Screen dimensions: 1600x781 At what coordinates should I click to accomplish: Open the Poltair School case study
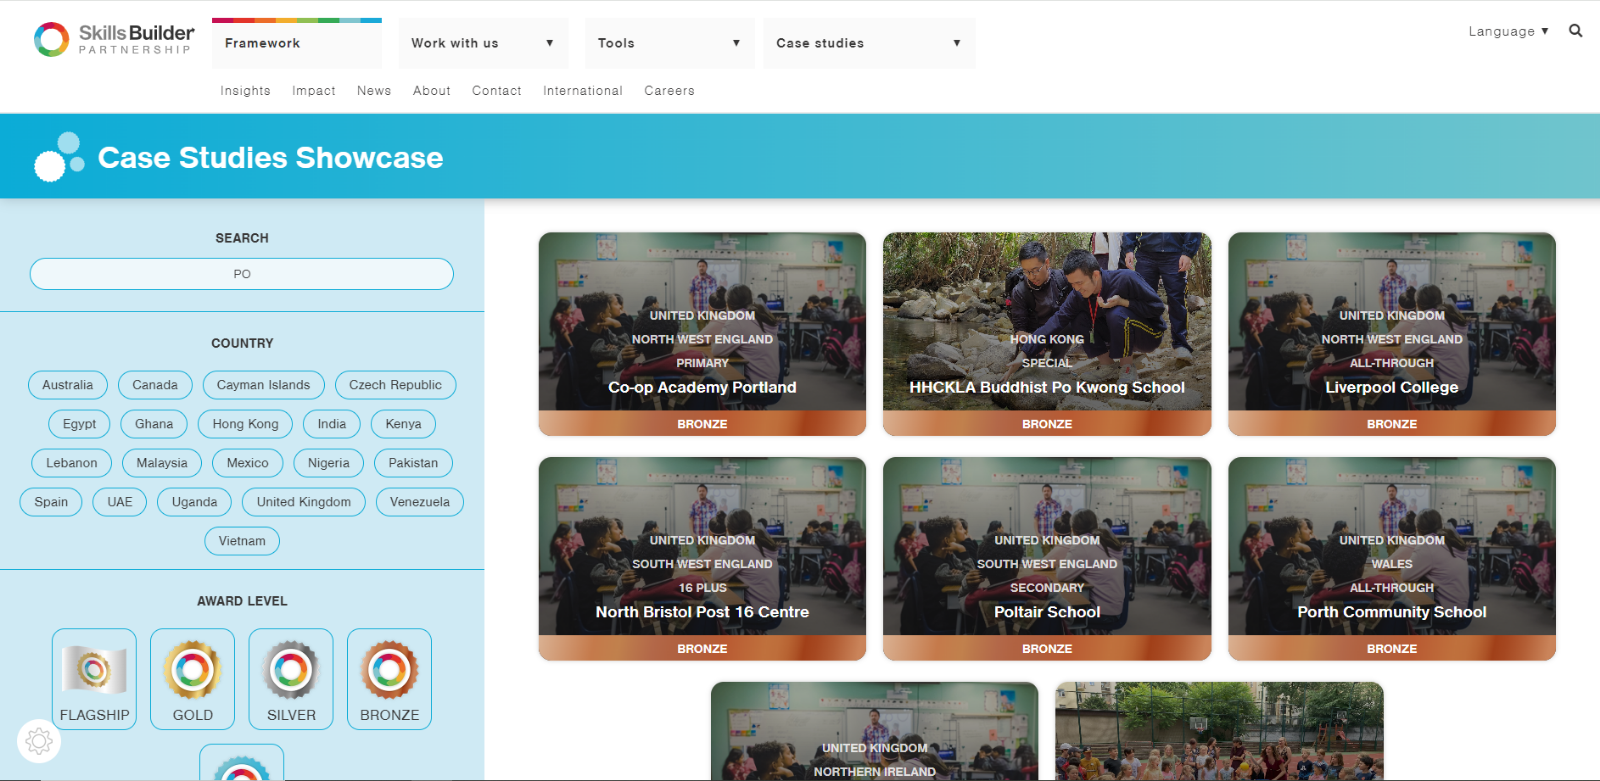coord(1047,559)
